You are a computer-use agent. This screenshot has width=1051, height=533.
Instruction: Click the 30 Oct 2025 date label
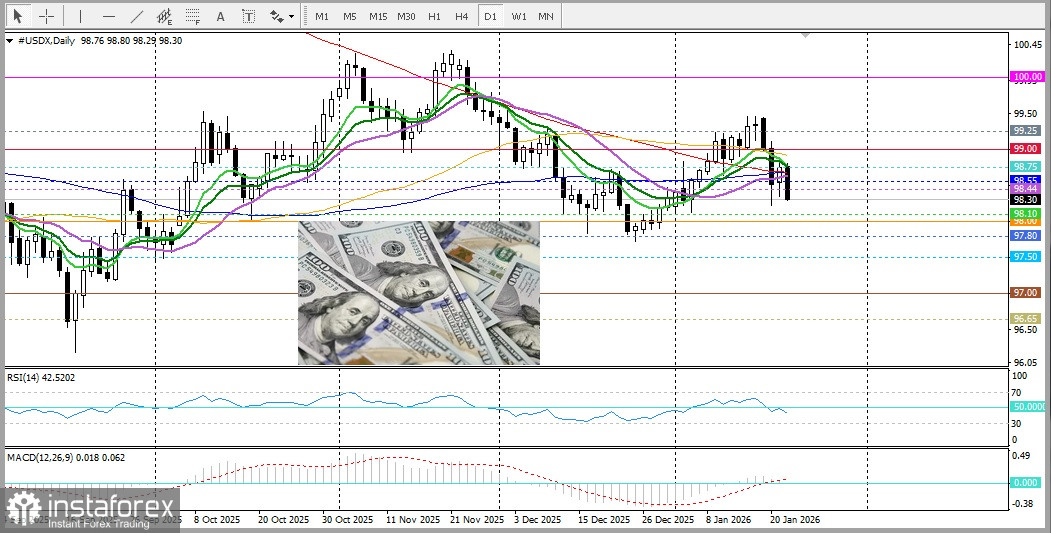point(347,520)
